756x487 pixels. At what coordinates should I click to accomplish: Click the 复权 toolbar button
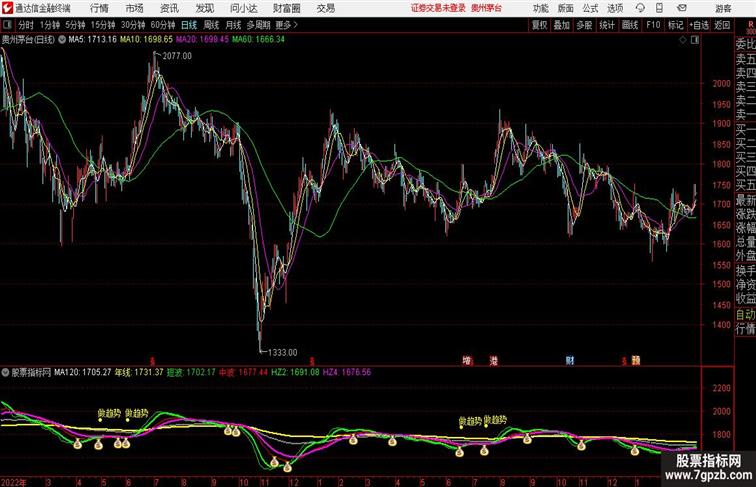tap(540, 25)
